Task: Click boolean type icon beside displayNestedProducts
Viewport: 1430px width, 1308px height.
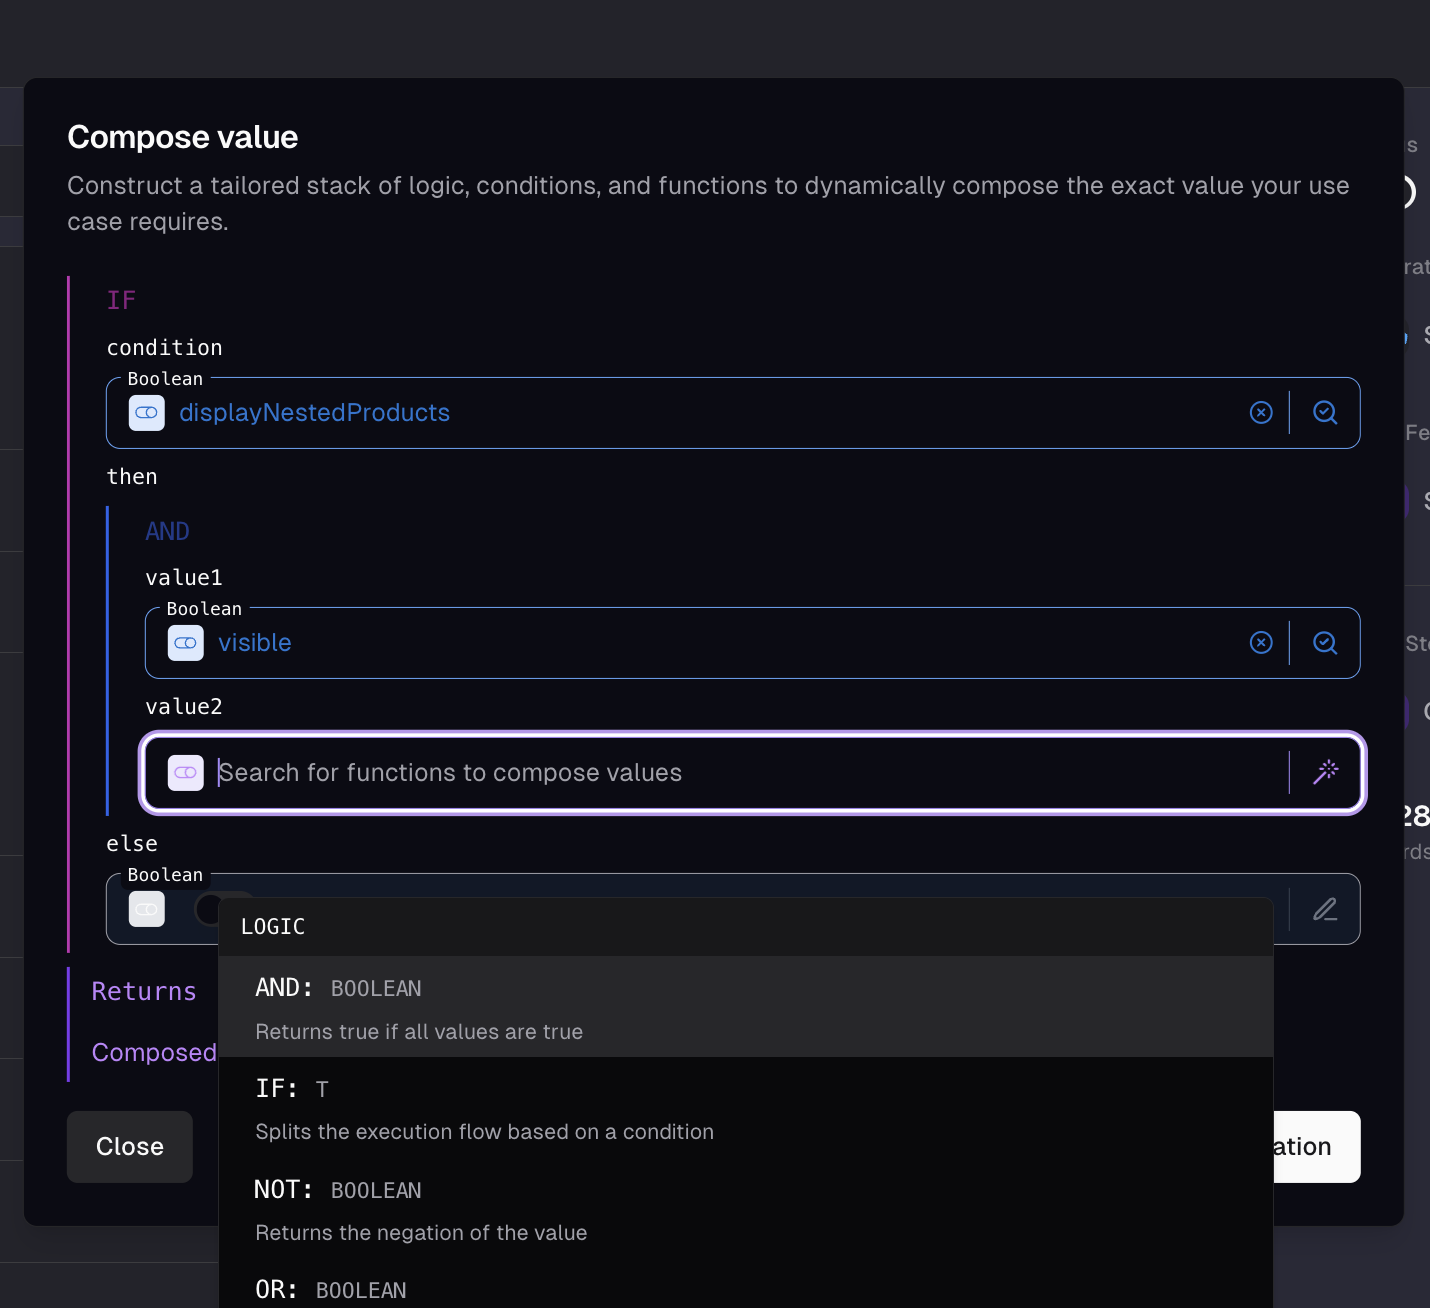Action: click(147, 413)
